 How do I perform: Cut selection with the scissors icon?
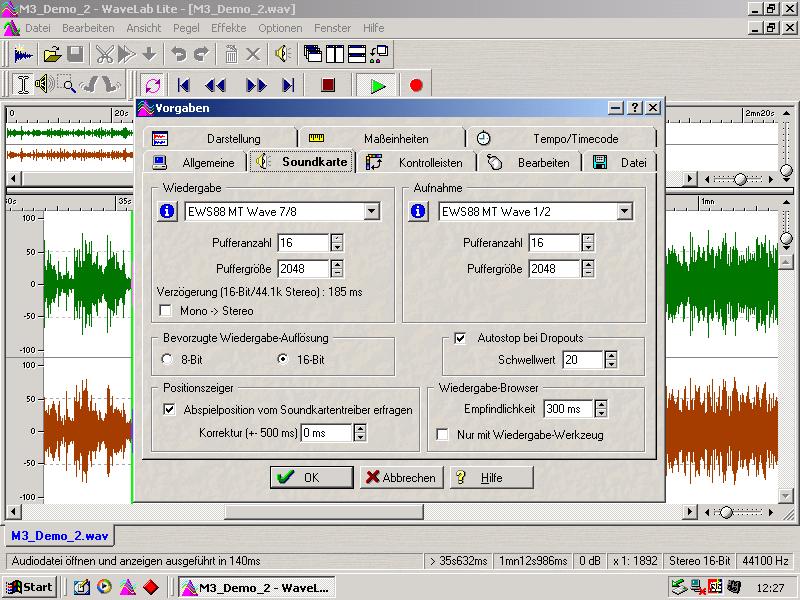point(105,54)
